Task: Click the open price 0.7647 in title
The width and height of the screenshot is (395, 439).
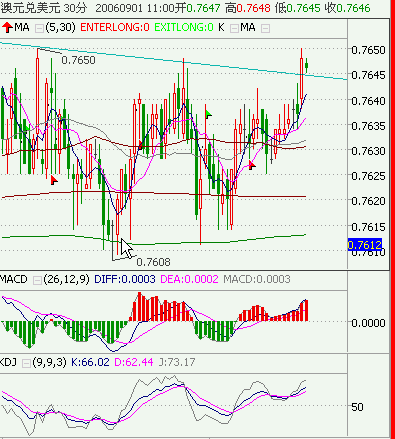Action: (203, 8)
